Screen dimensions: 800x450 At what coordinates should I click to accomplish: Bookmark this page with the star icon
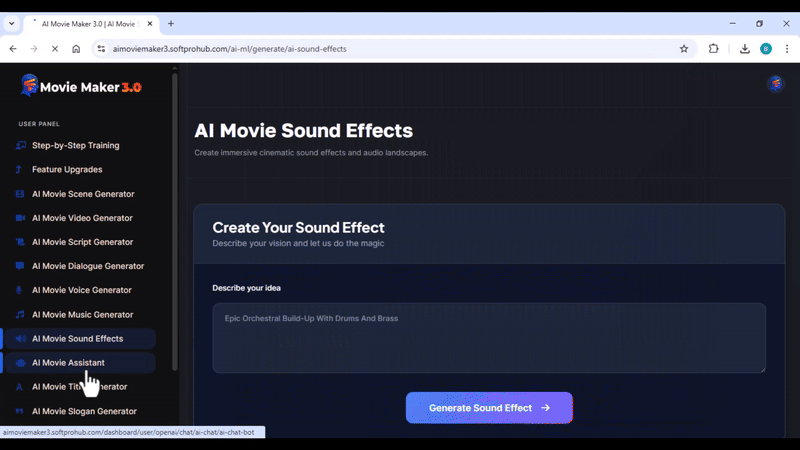click(x=684, y=48)
